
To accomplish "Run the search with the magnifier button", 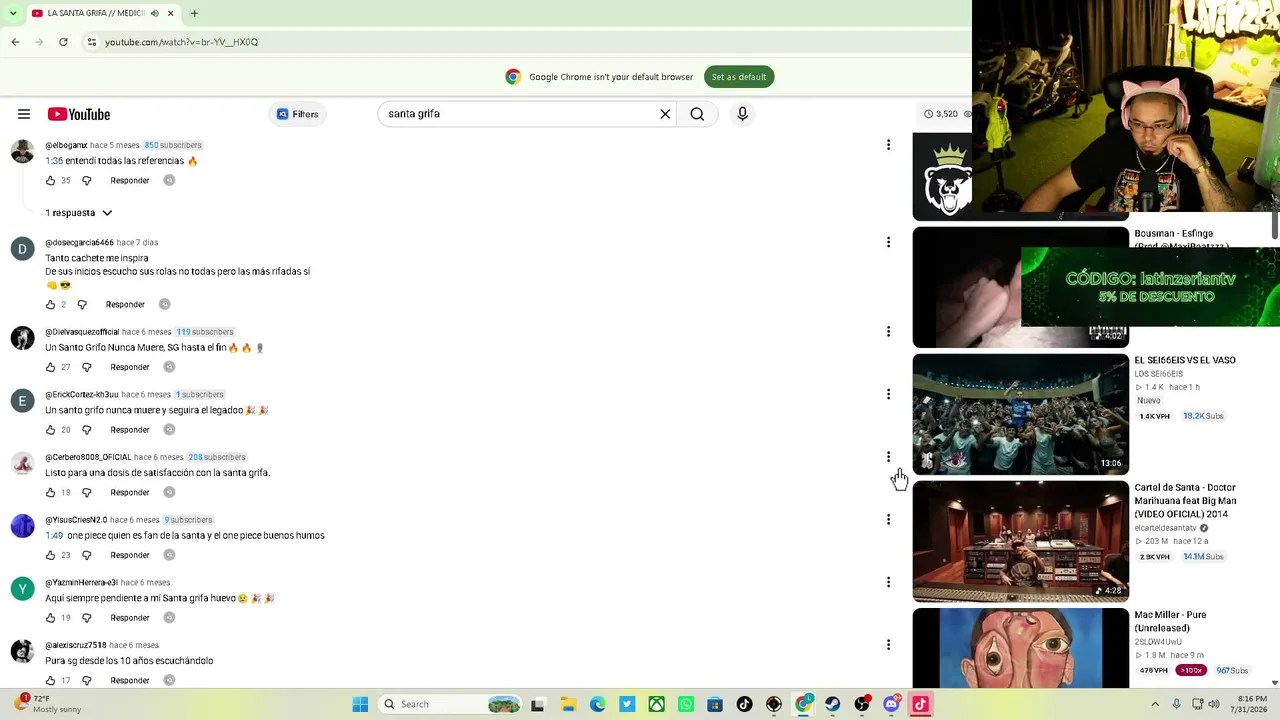I will tap(697, 114).
